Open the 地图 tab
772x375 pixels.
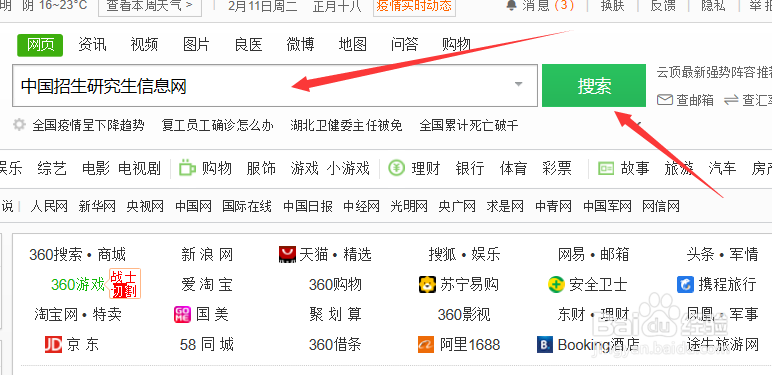point(353,45)
